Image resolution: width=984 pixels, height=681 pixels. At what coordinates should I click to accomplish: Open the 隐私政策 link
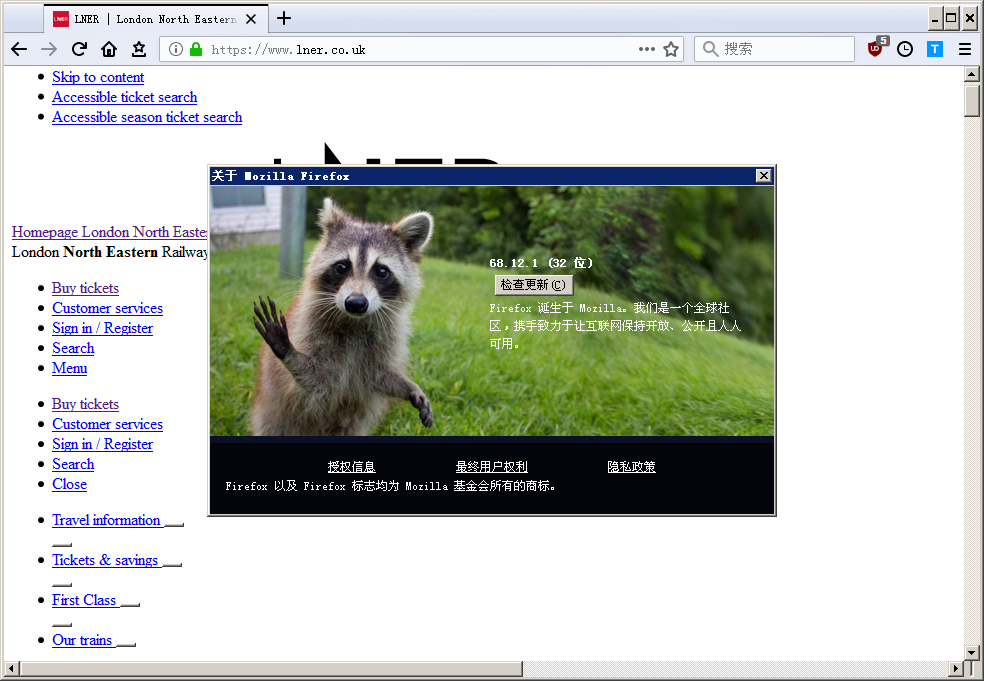click(631, 467)
